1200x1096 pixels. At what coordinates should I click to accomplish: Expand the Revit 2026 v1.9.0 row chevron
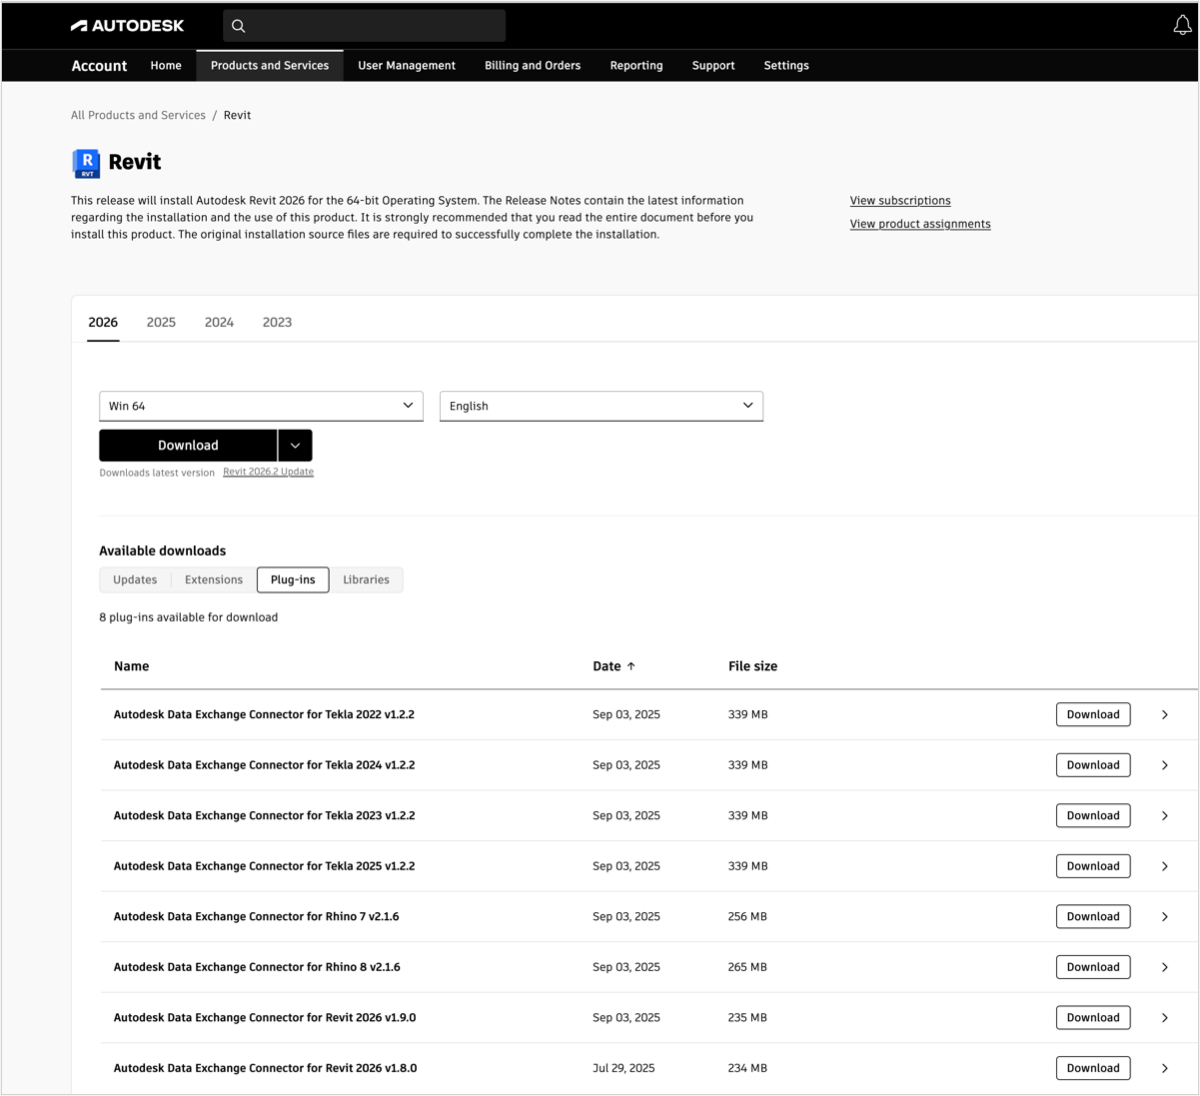[x=1165, y=1018]
